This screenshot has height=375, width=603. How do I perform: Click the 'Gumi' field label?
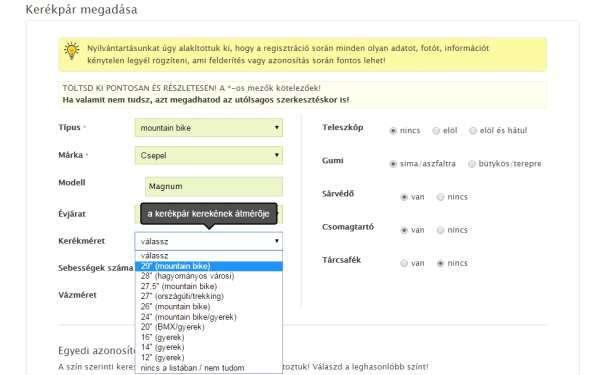click(333, 160)
